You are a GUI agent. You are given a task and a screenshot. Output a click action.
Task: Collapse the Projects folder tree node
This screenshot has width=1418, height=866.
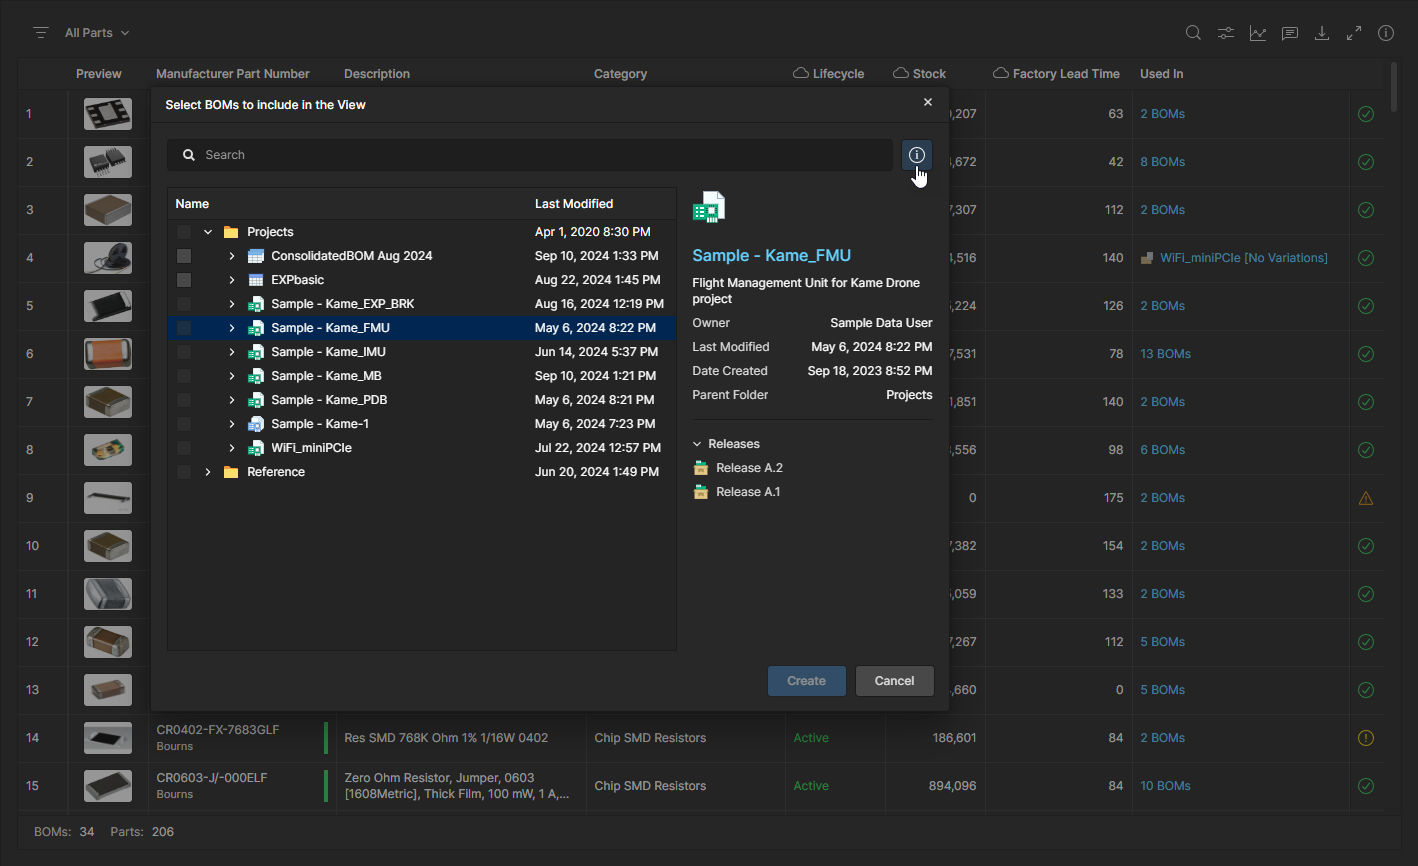coord(208,232)
